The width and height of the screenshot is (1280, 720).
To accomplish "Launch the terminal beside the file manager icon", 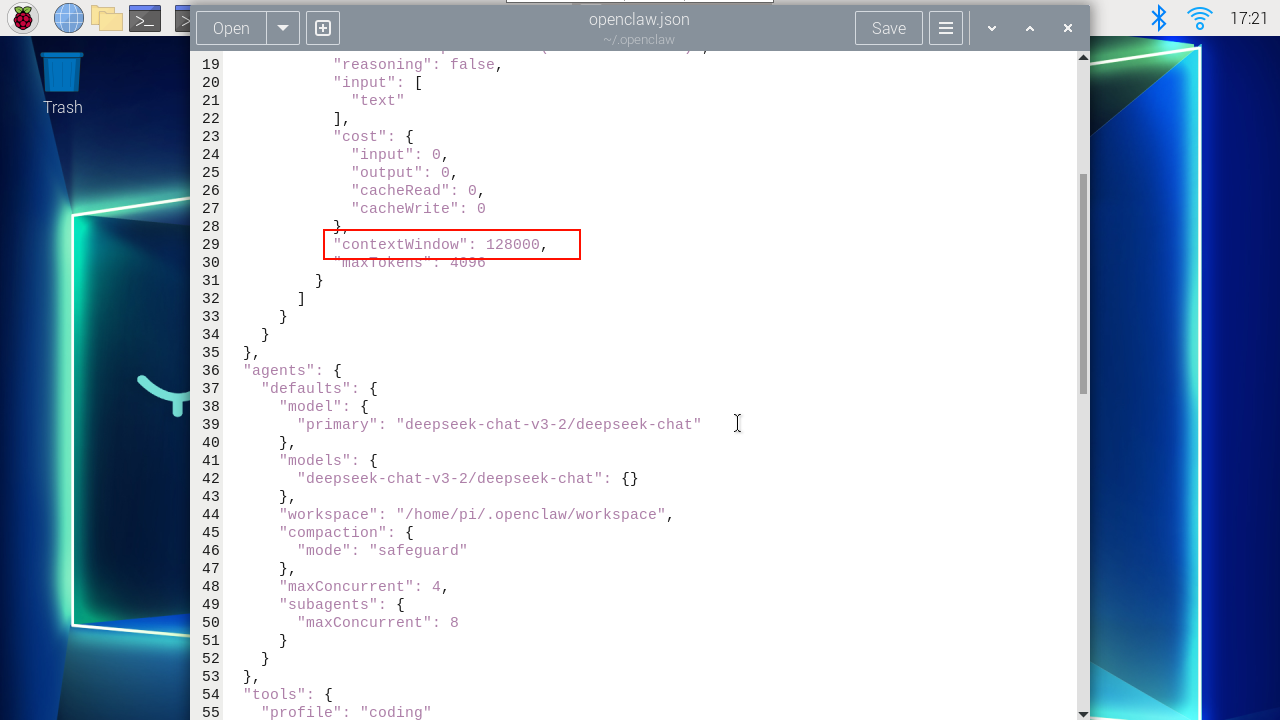I will [145, 18].
